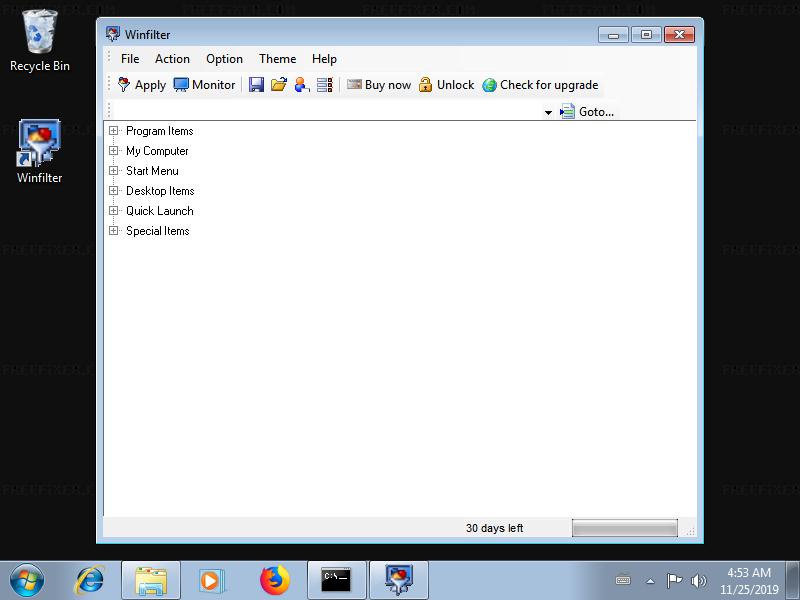Select the "My Computer" label
Image resolution: width=800 pixels, height=600 pixels.
click(x=157, y=151)
